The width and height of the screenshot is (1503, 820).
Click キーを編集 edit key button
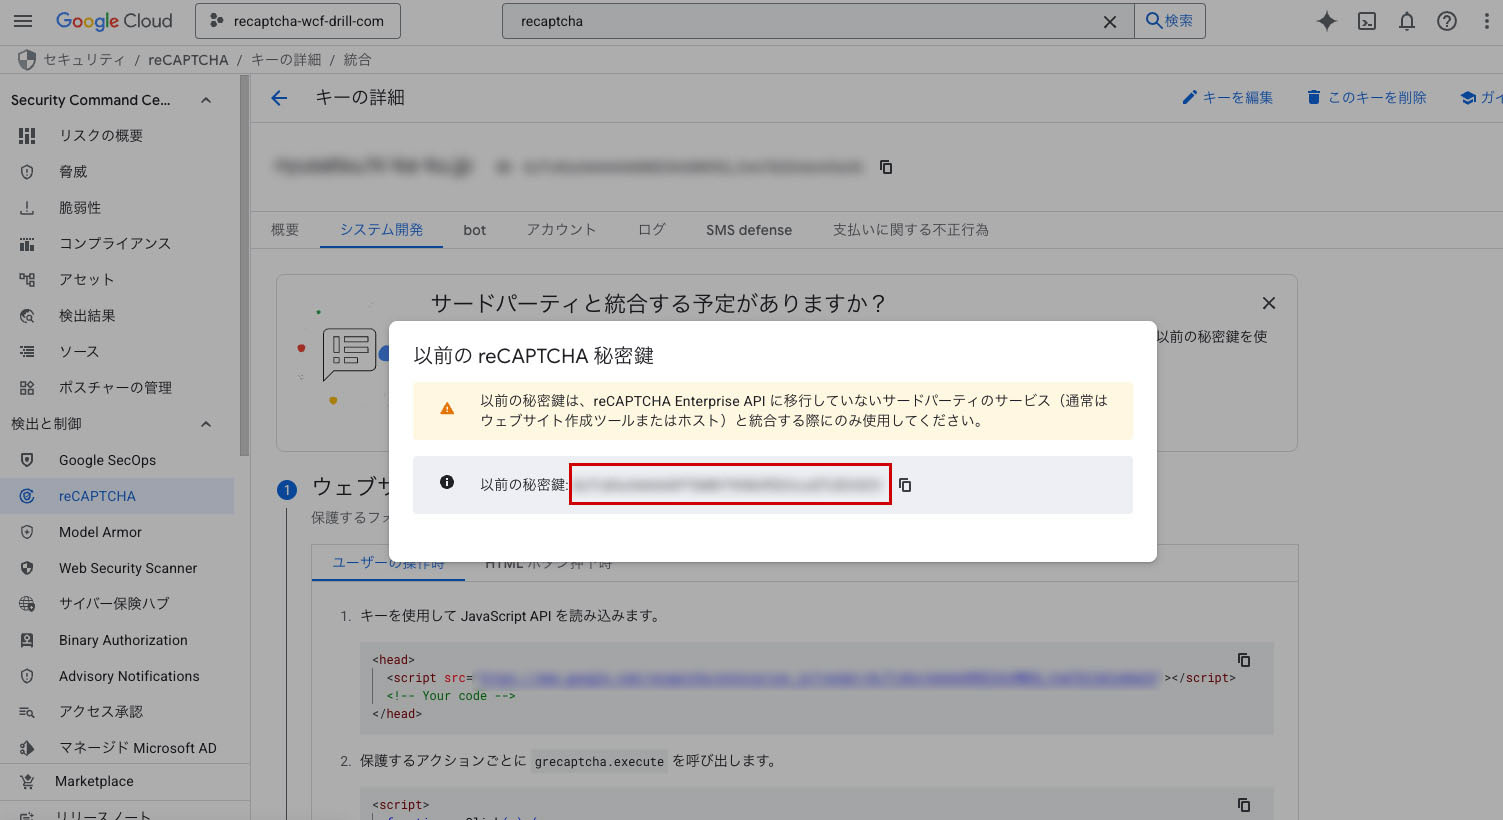pos(1227,98)
